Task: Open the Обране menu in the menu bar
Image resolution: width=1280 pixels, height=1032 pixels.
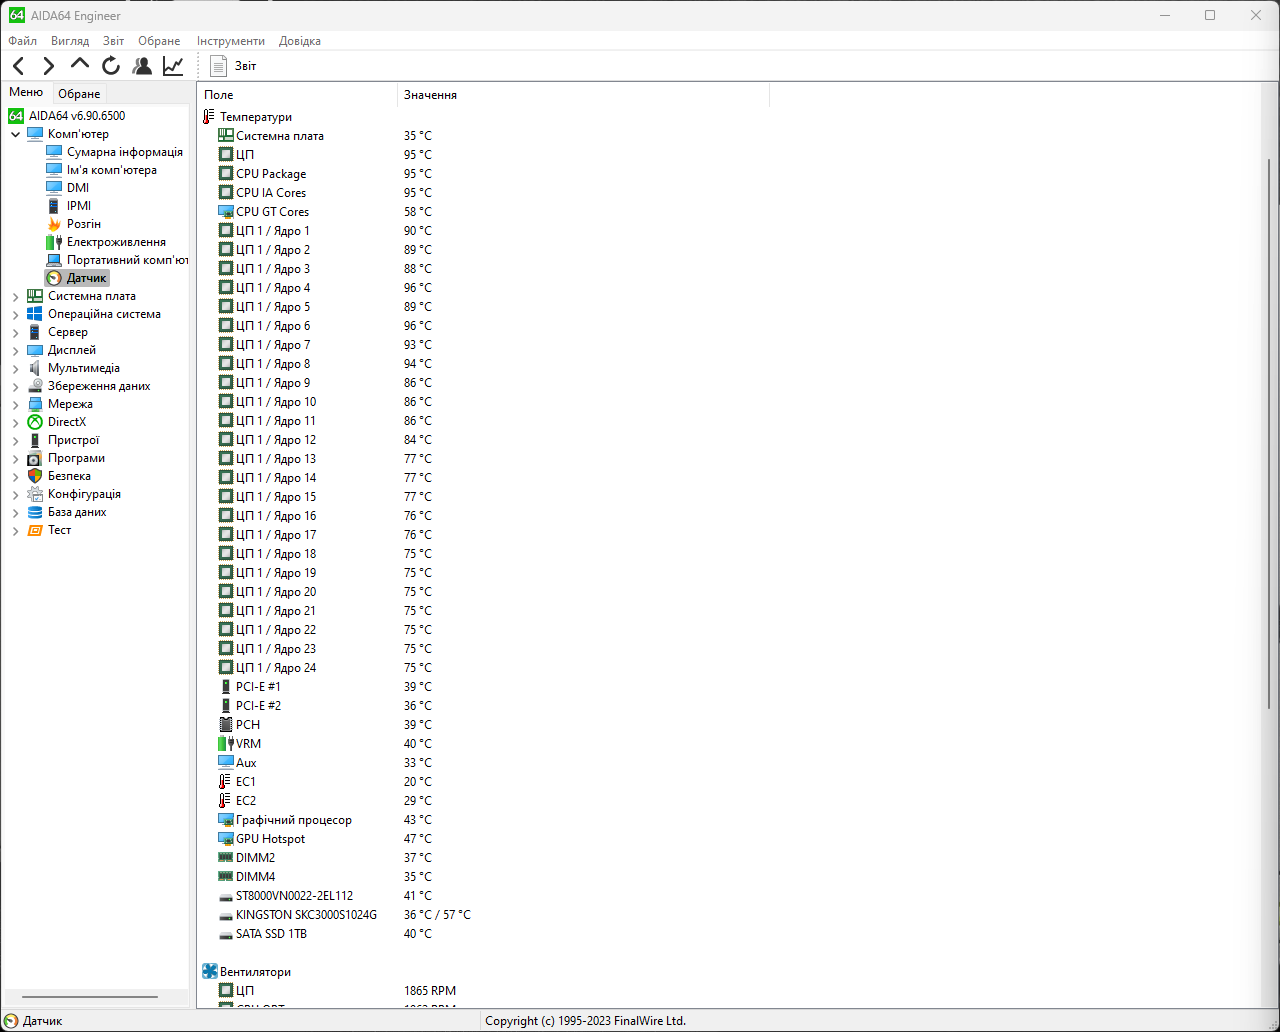Action: tap(159, 41)
